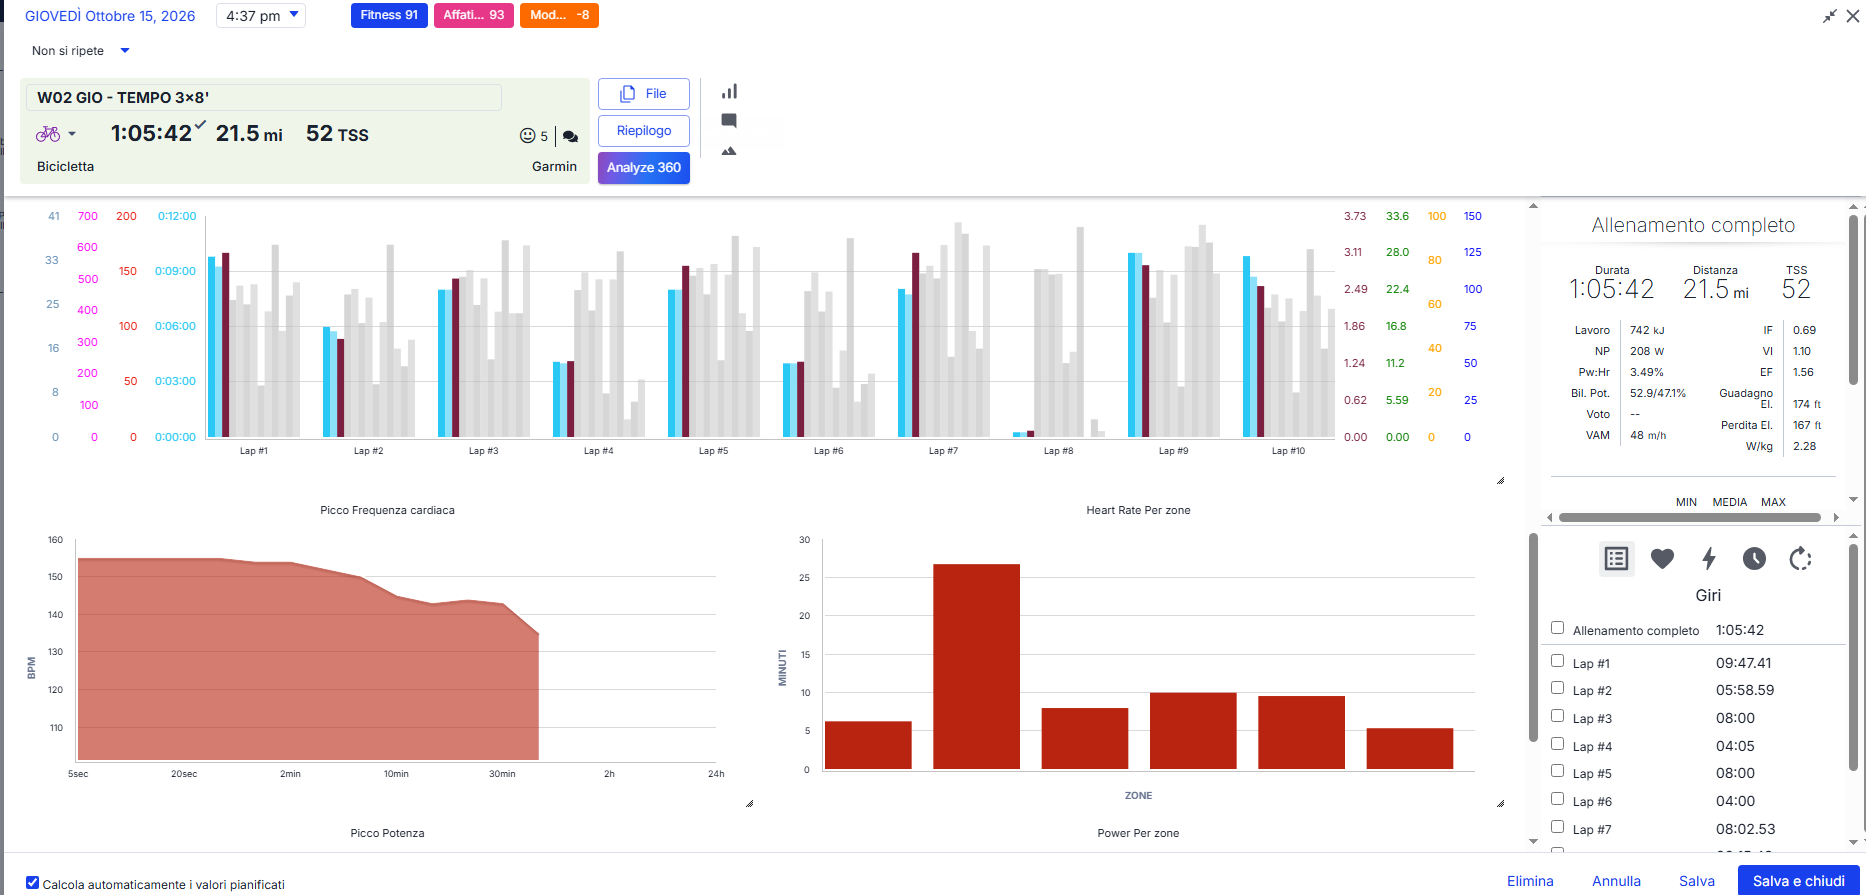Collapse the workout window
This screenshot has height=895, width=1866.
[1829, 16]
